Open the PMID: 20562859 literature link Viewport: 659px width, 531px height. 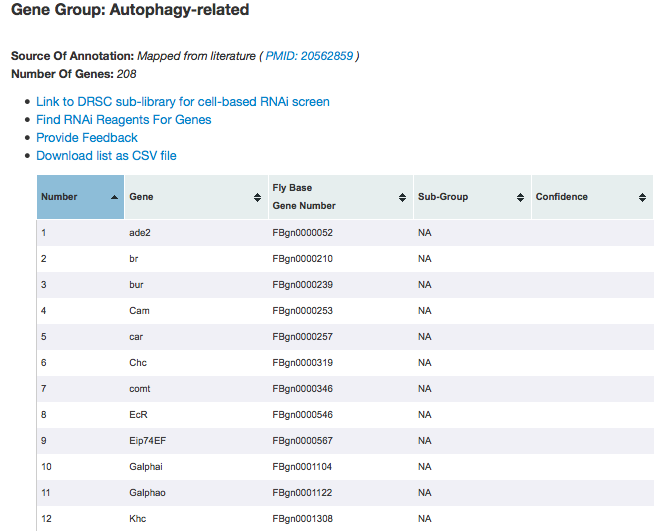pos(309,56)
